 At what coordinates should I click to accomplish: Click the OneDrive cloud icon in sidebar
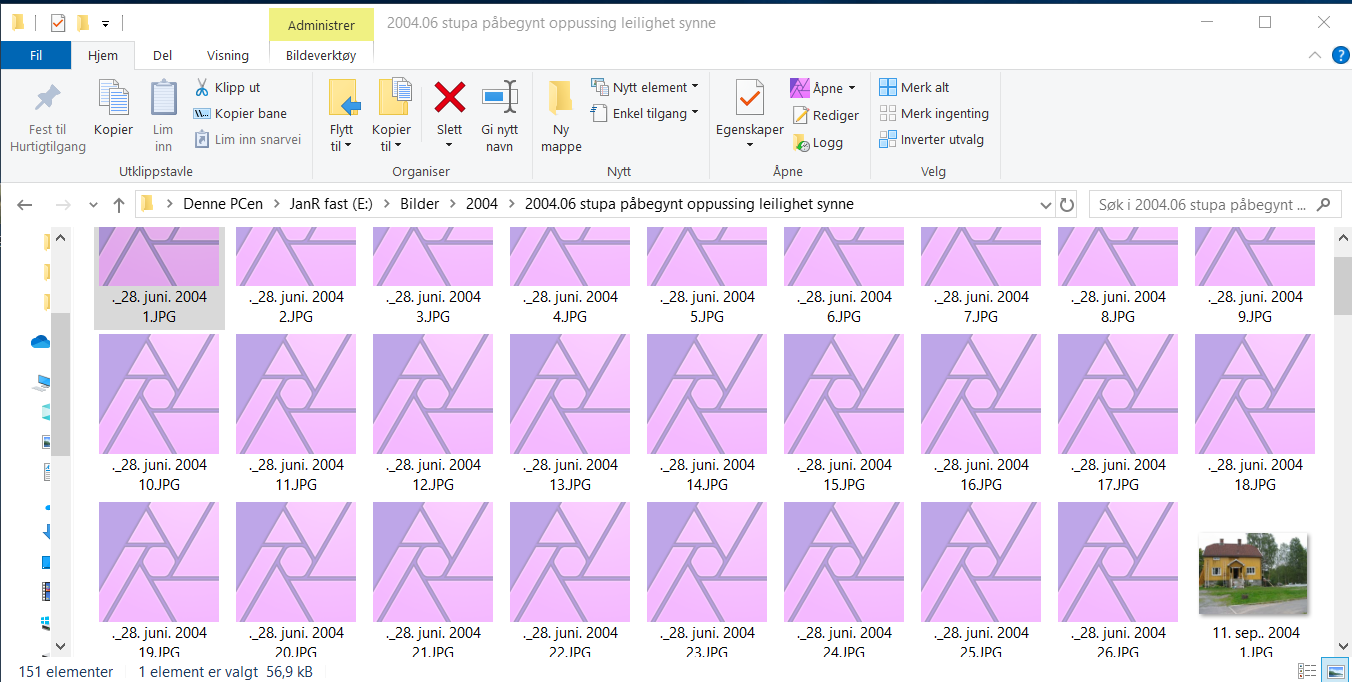(x=41, y=342)
